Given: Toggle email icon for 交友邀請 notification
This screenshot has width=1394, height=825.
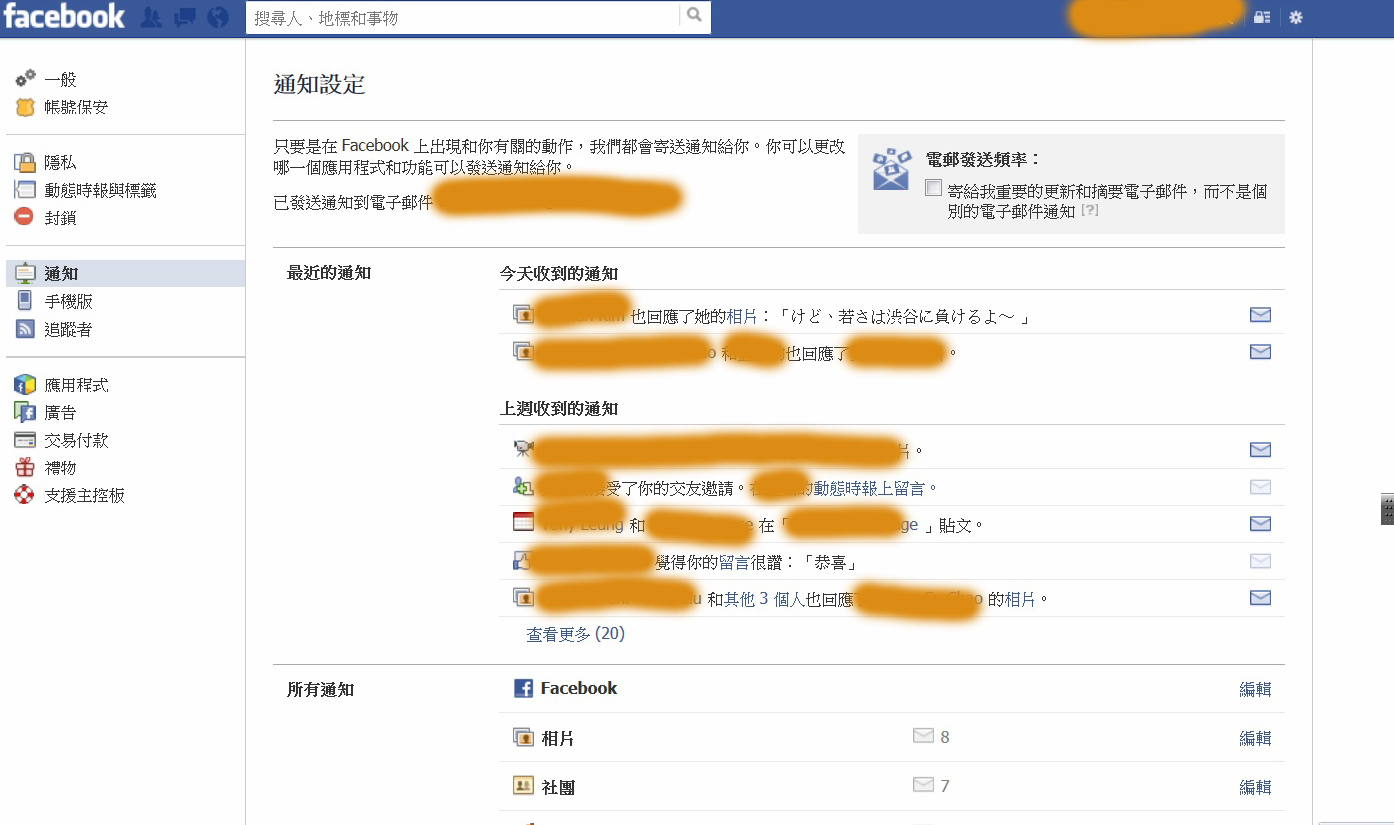Looking at the screenshot, I should (x=1260, y=487).
